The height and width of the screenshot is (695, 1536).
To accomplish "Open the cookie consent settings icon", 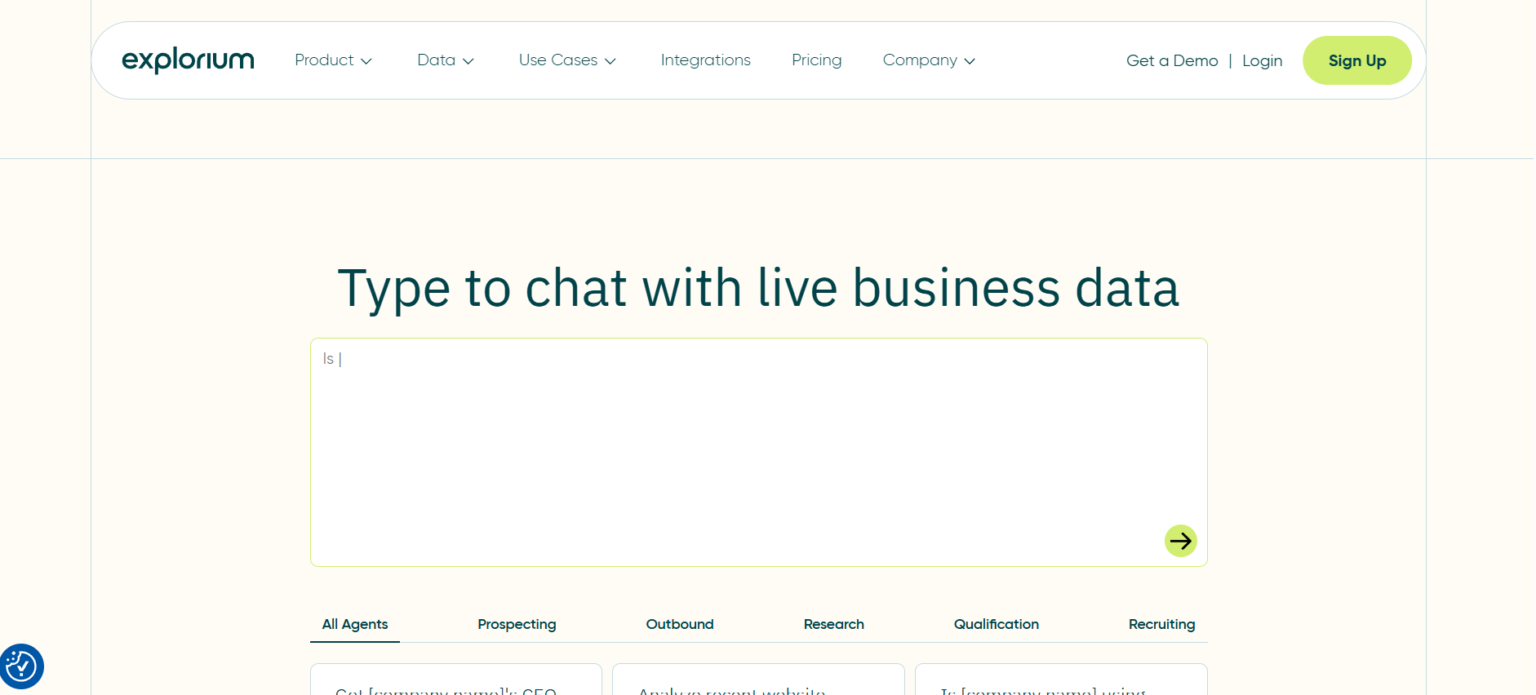I will [22, 666].
